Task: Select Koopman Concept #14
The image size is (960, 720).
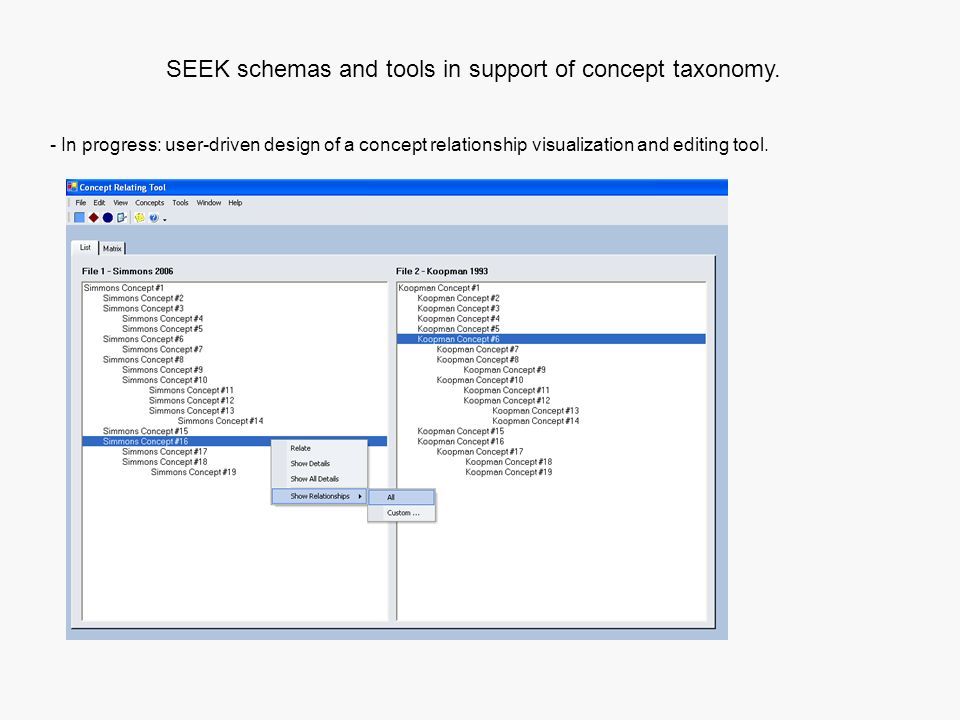Action: 536,421
